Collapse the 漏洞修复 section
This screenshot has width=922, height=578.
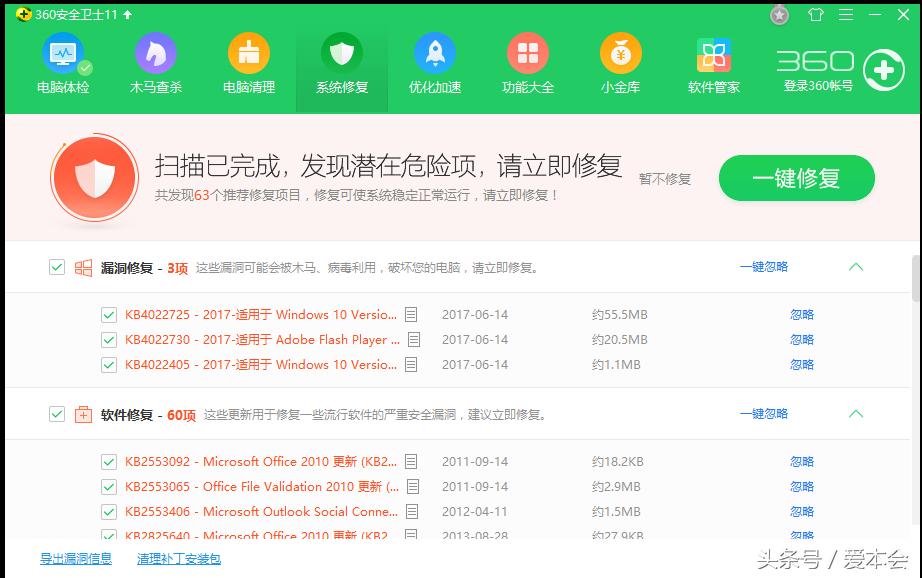pos(855,267)
